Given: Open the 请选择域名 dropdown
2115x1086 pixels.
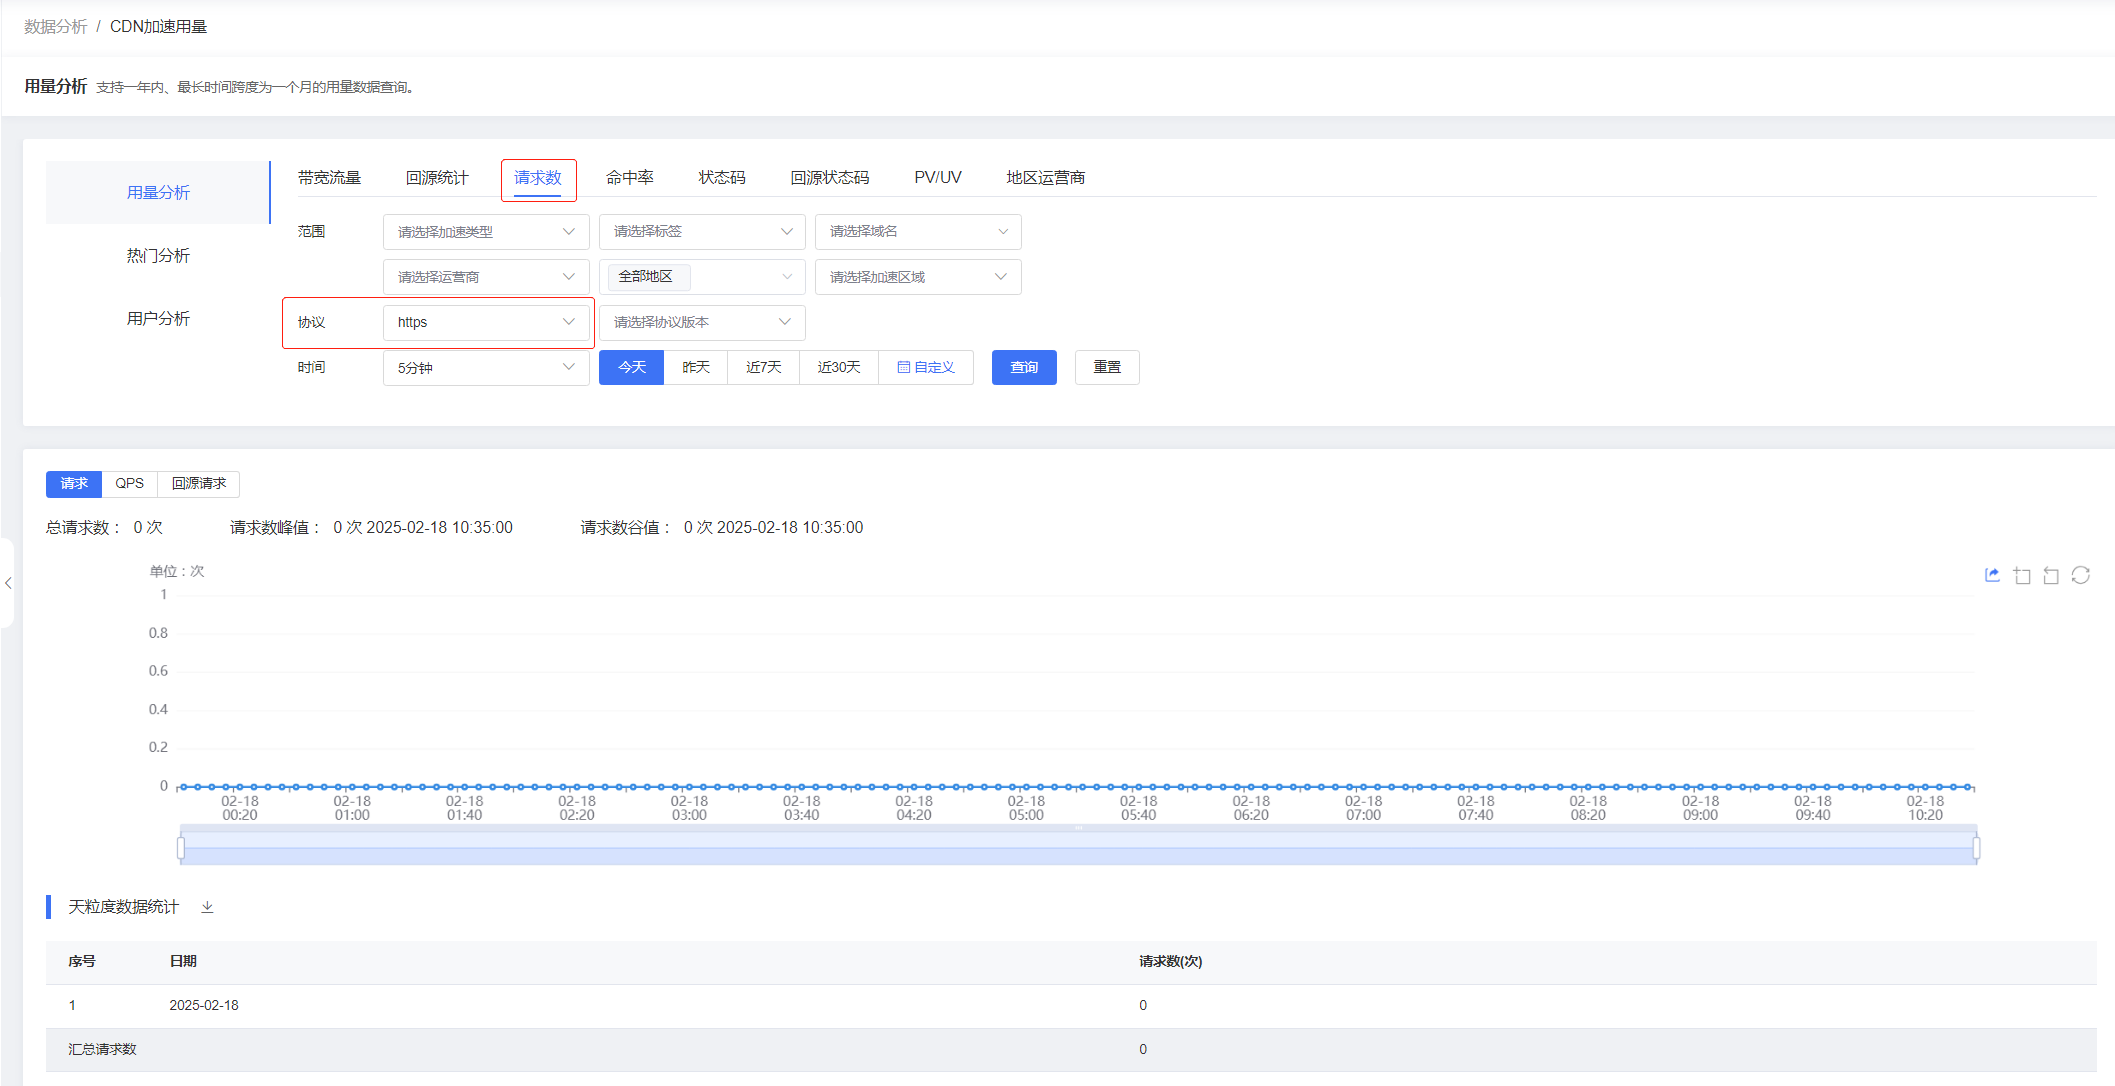Looking at the screenshot, I should [918, 232].
